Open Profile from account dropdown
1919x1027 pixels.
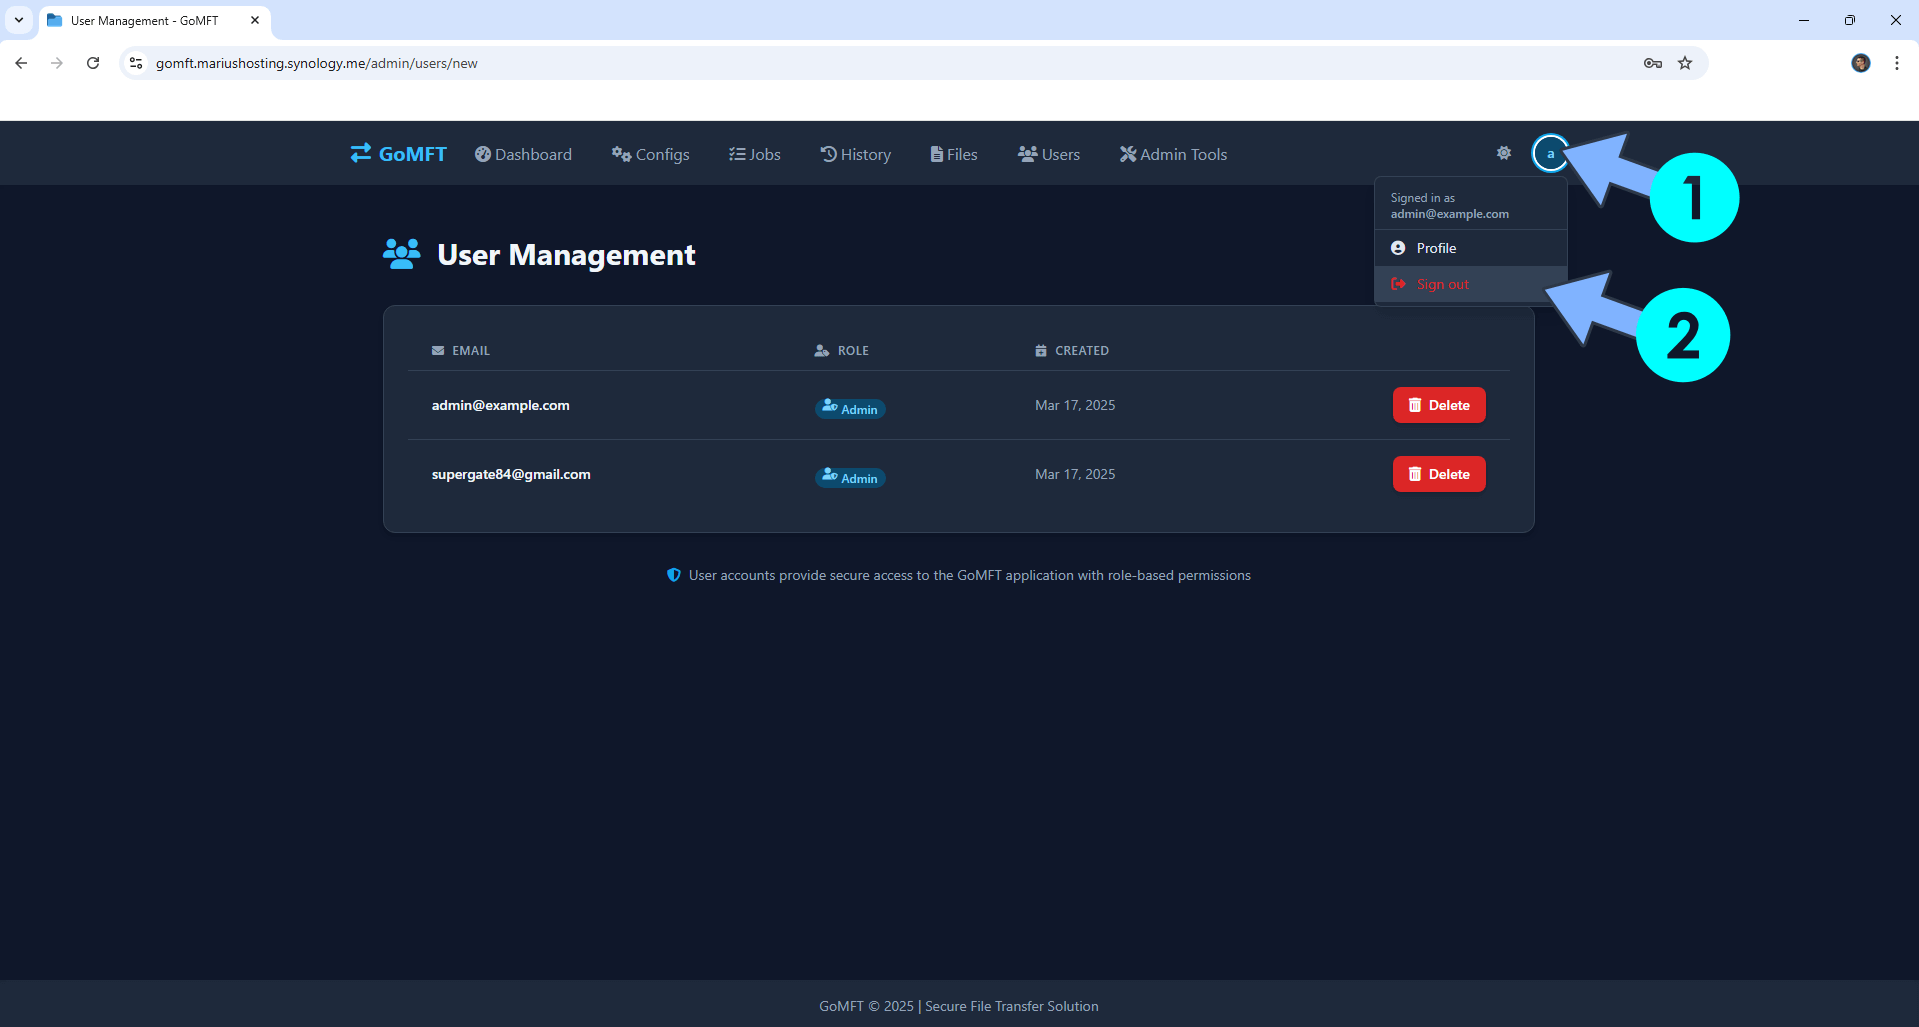point(1470,248)
